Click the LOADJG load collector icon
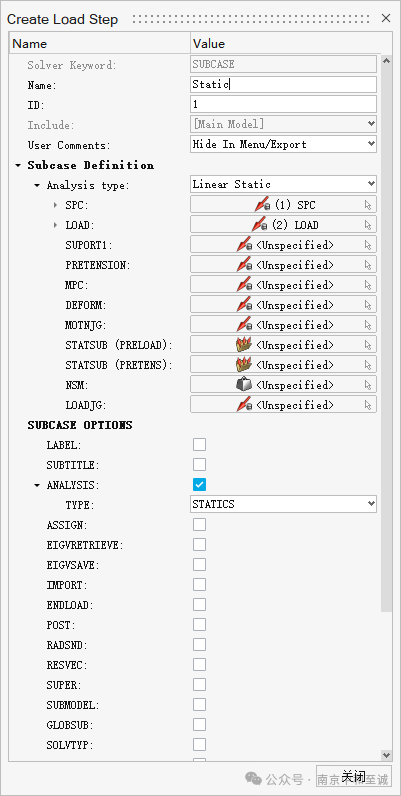The image size is (401, 796). (244, 405)
